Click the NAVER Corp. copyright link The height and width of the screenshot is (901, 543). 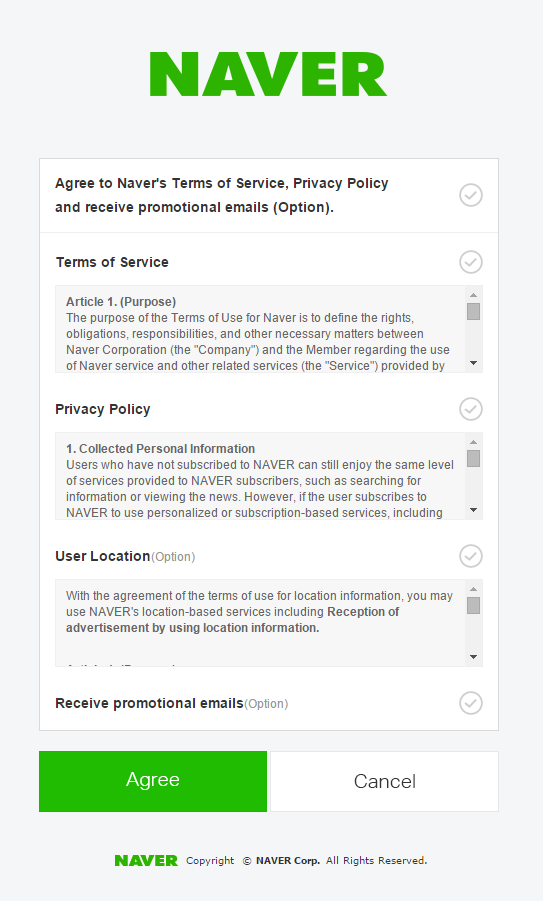(288, 861)
